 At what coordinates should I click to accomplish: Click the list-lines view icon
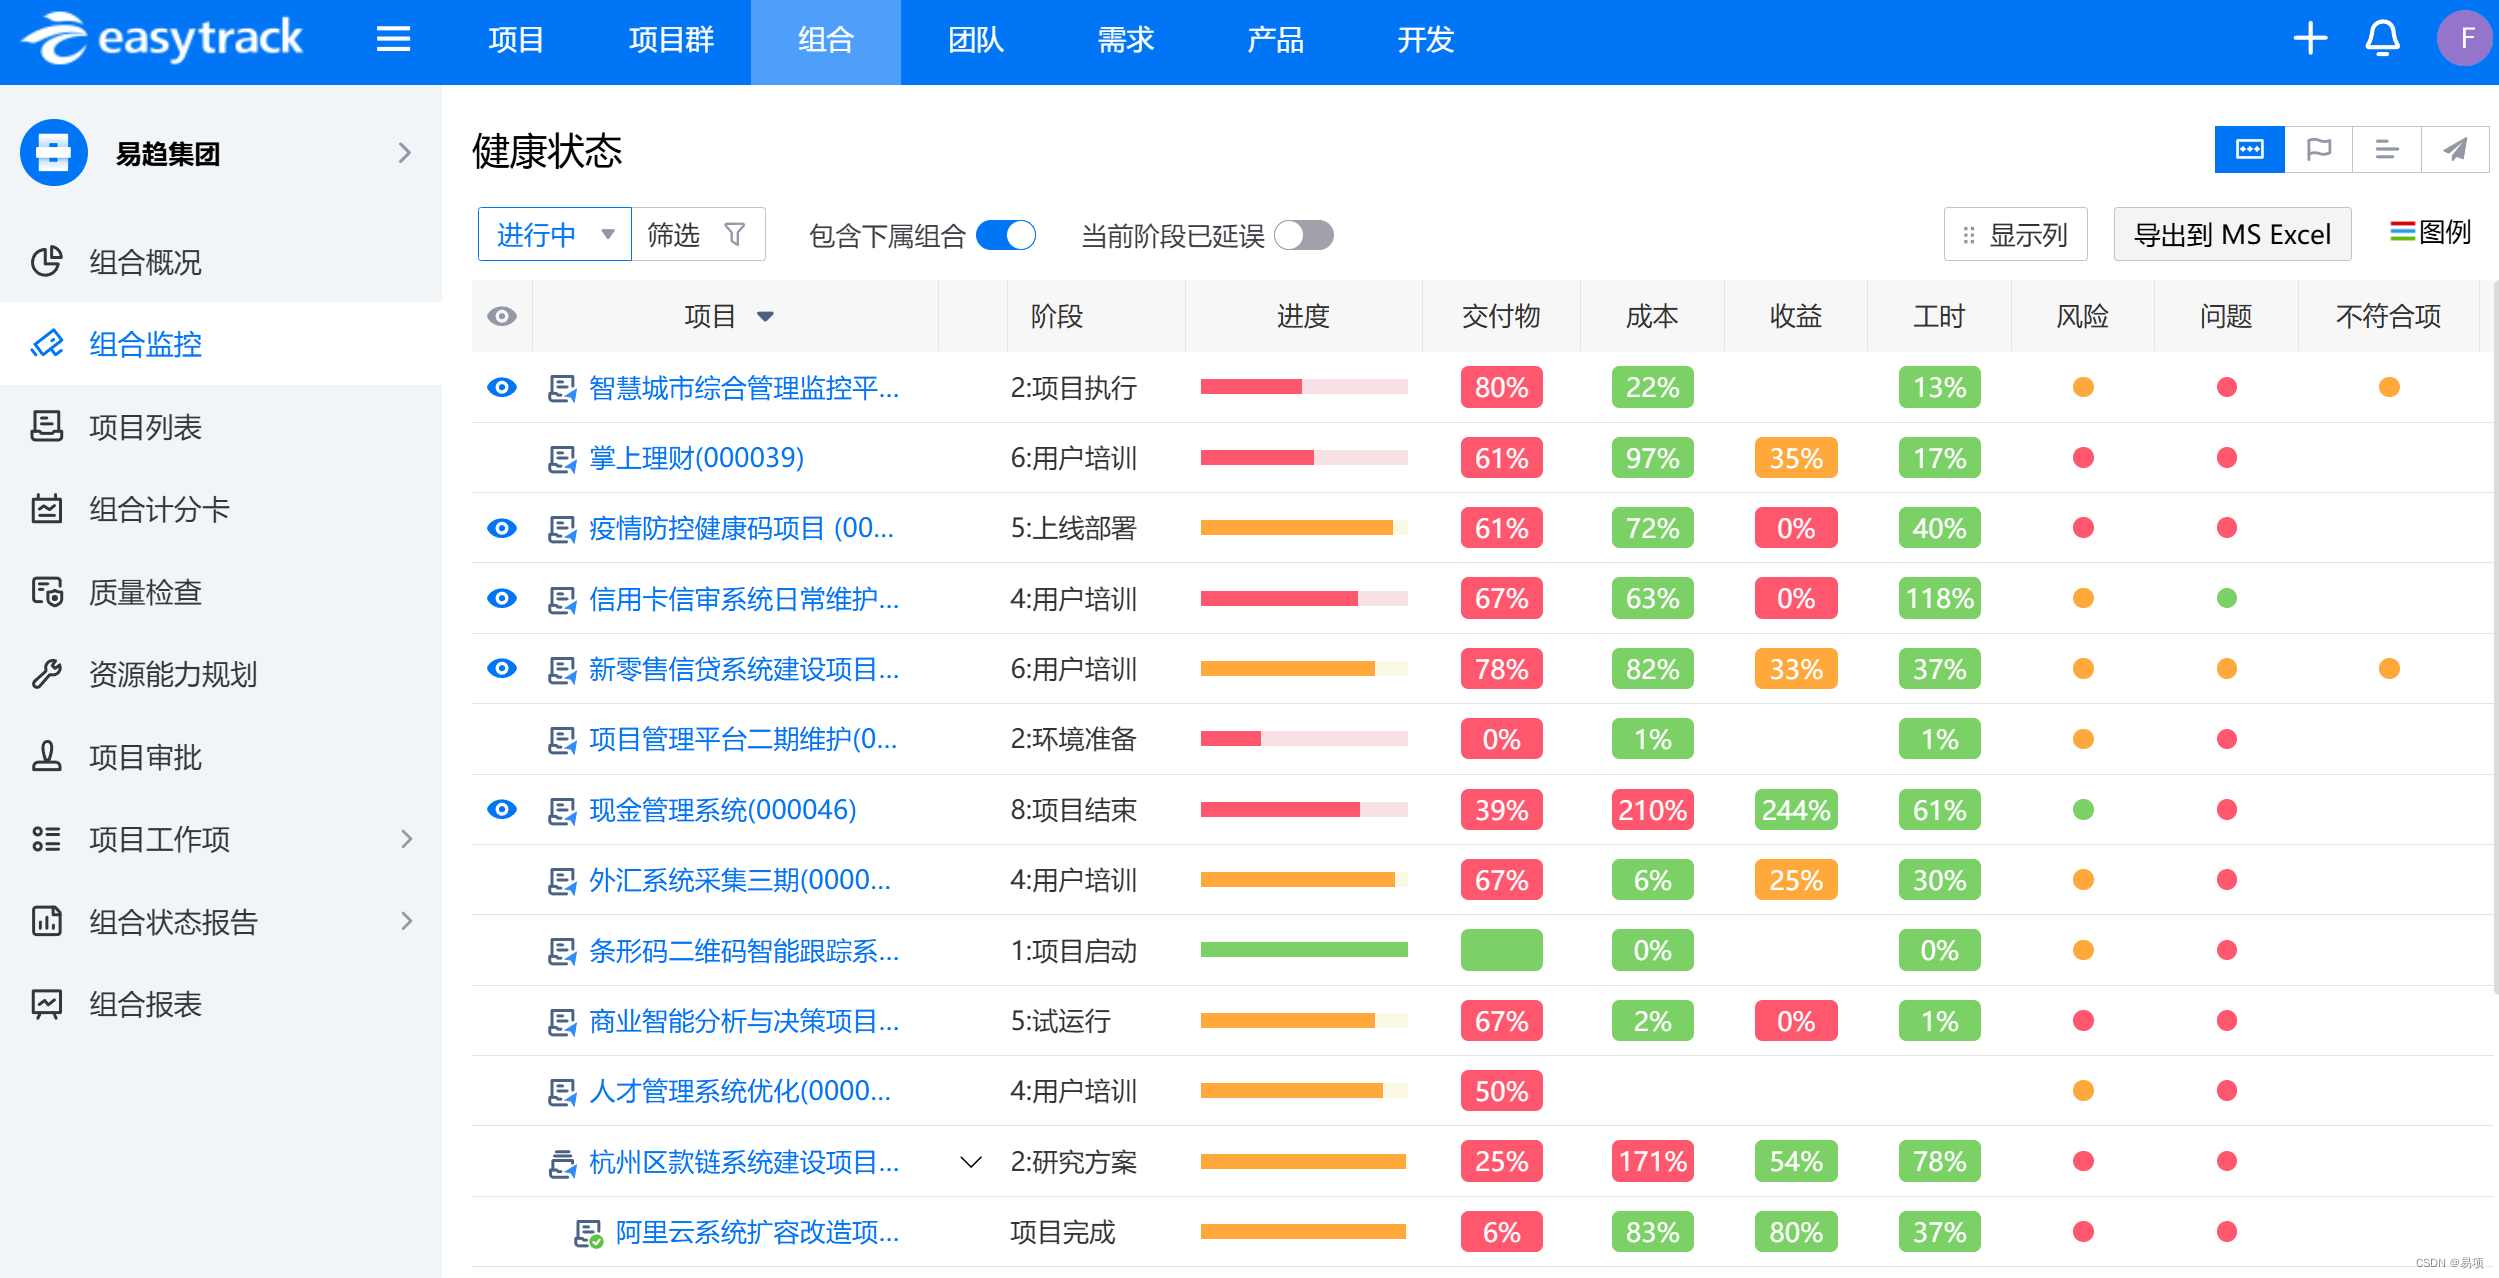click(x=2387, y=150)
